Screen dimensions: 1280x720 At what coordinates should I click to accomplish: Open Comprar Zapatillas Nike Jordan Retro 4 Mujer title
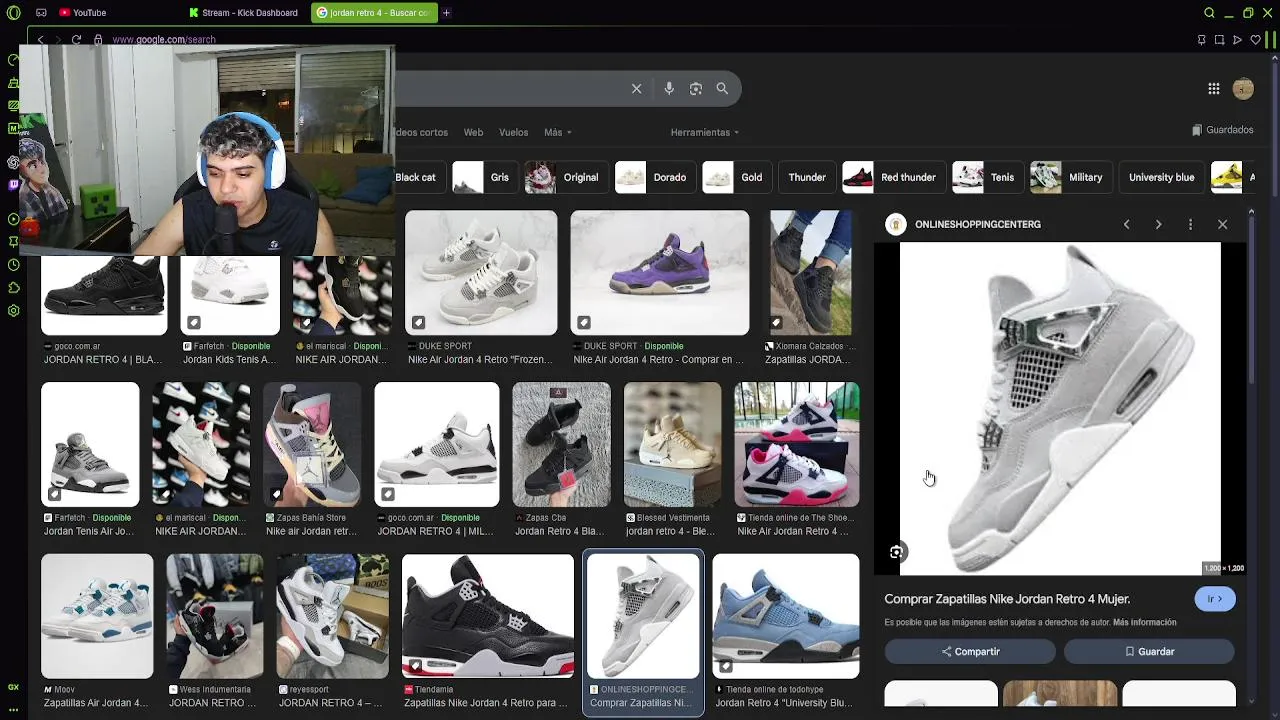(x=1007, y=599)
